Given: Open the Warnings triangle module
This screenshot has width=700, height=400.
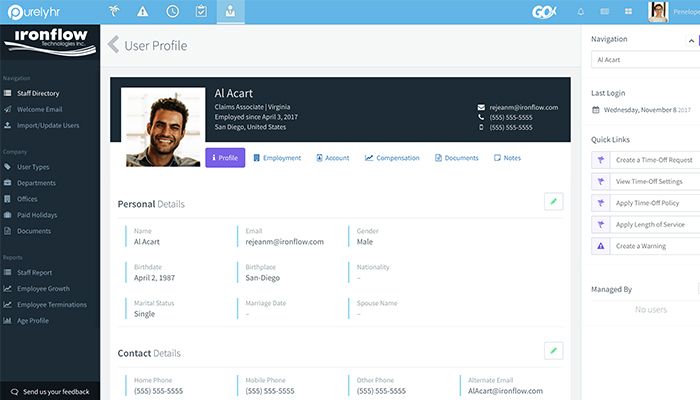Looking at the screenshot, I should point(143,12).
